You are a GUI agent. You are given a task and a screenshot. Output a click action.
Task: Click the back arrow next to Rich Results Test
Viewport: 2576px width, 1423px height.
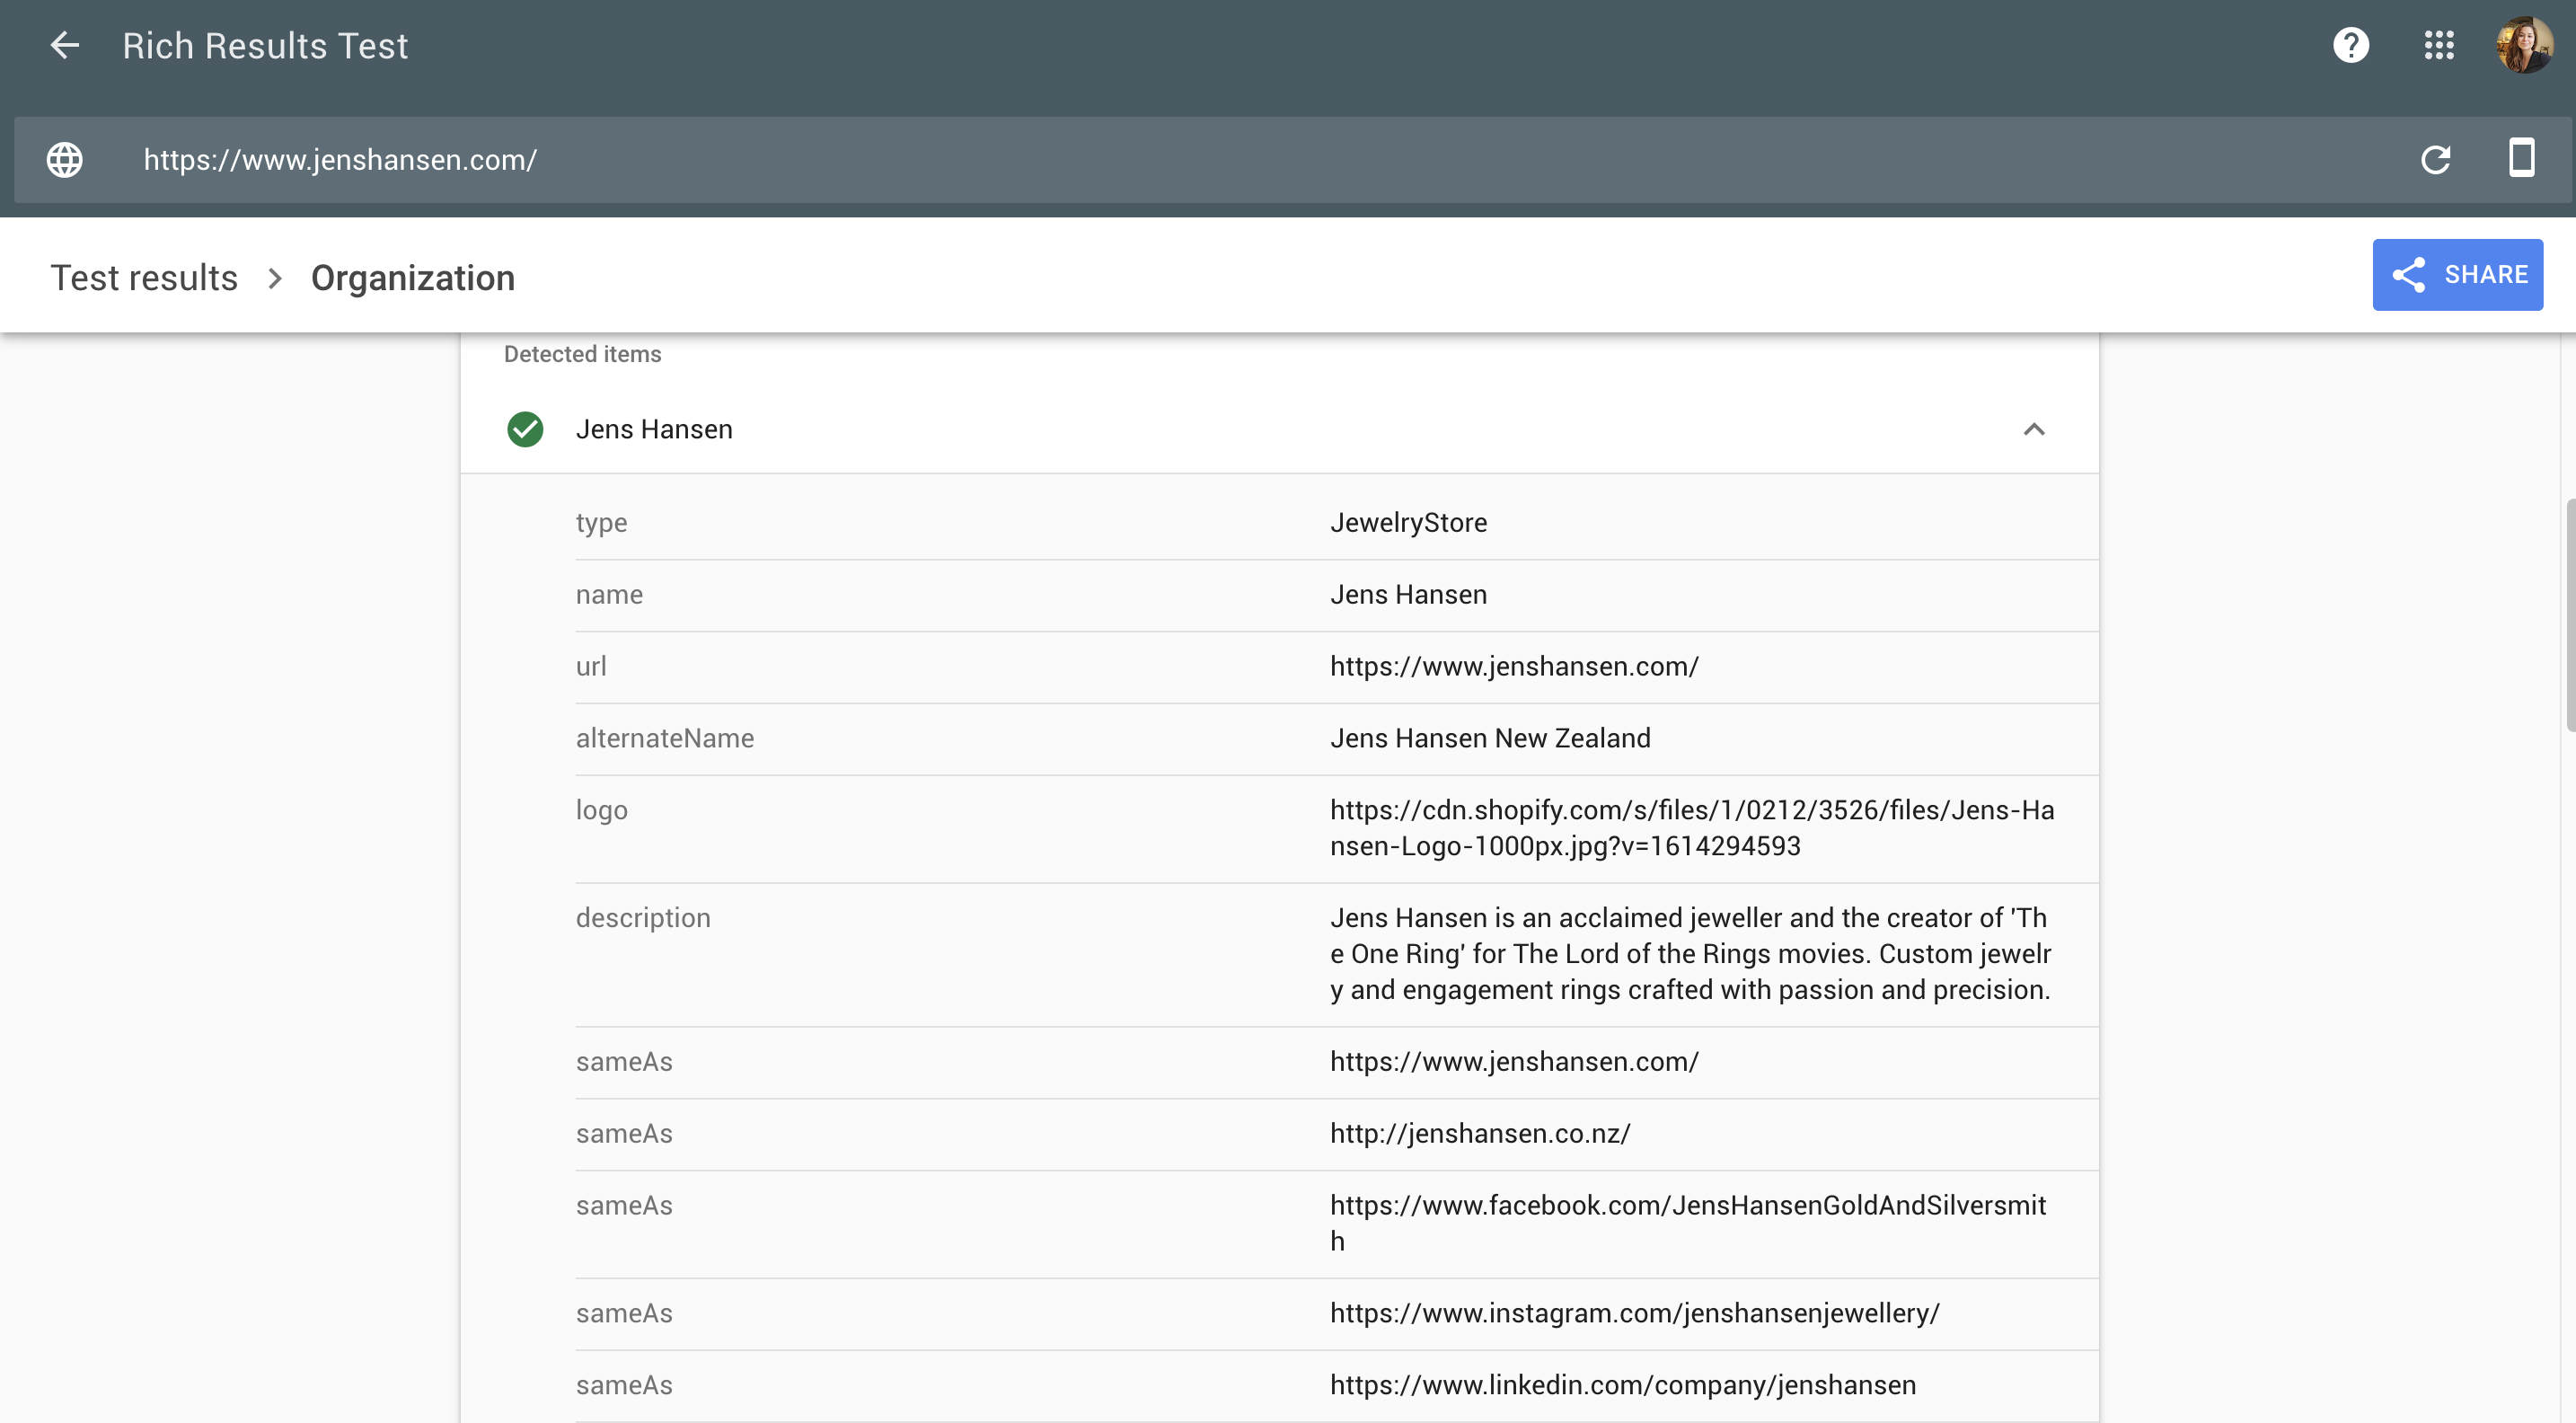pos(64,45)
